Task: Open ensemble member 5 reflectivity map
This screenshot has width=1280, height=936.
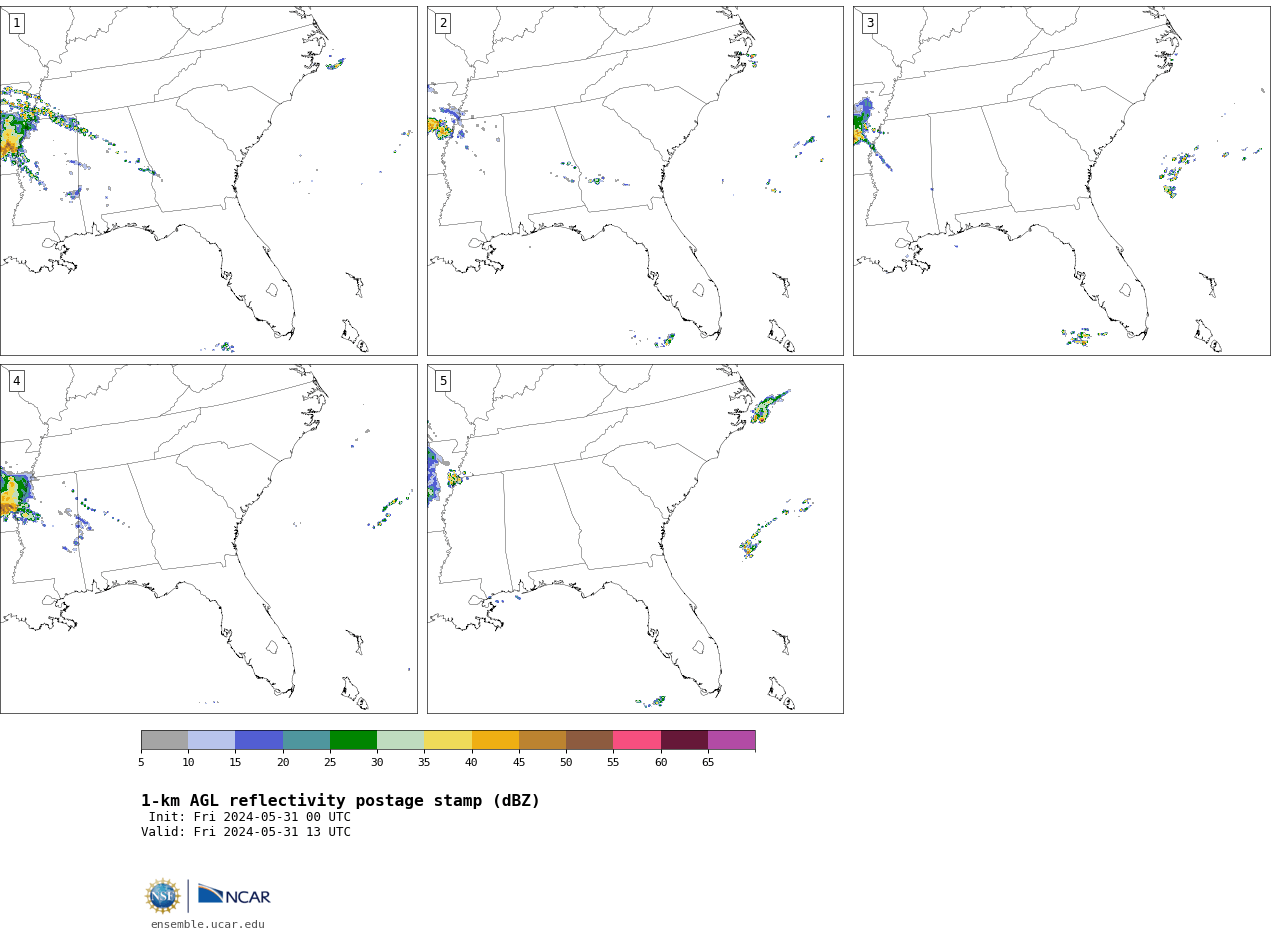Action: click(x=635, y=539)
